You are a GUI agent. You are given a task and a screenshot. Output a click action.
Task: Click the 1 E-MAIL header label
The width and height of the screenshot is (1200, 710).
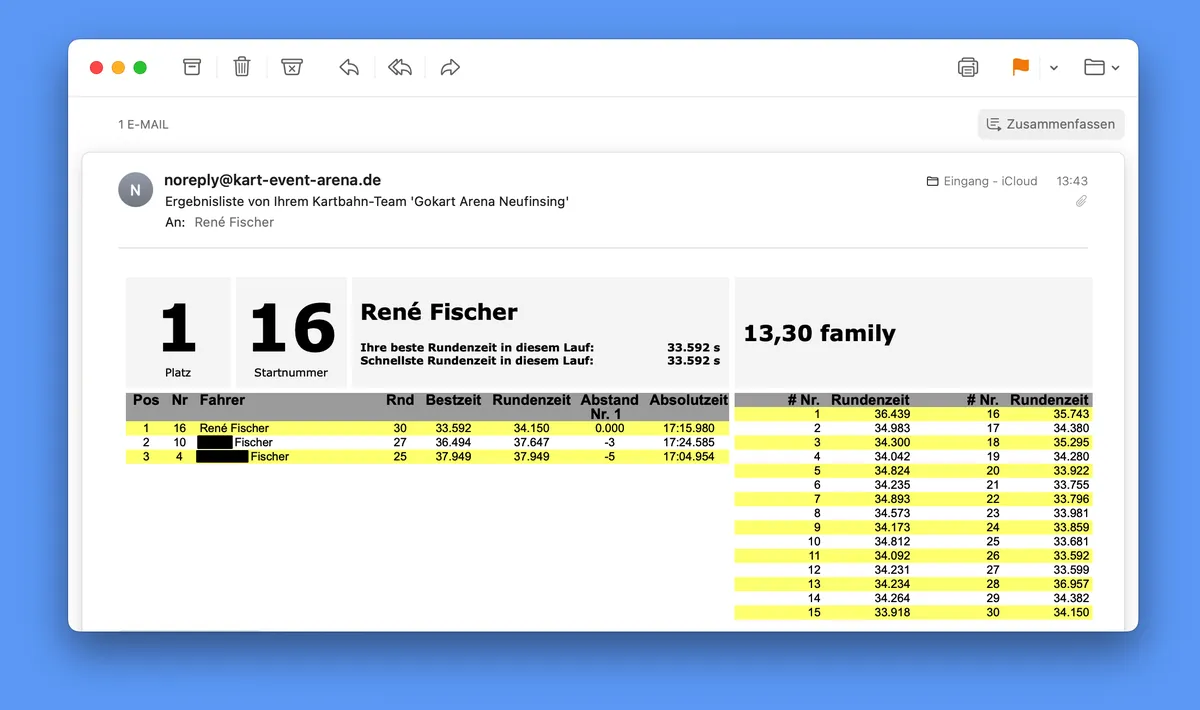click(x=142, y=124)
